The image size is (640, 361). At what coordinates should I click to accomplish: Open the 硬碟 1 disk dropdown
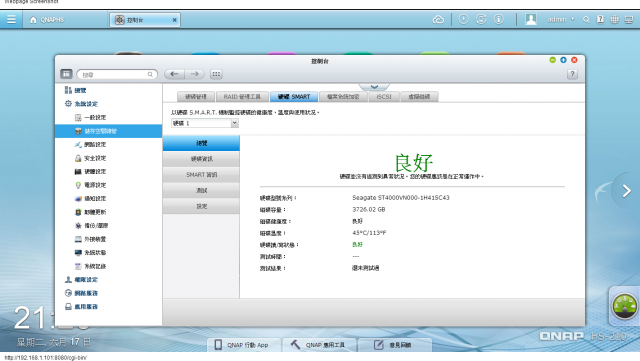click(x=204, y=123)
